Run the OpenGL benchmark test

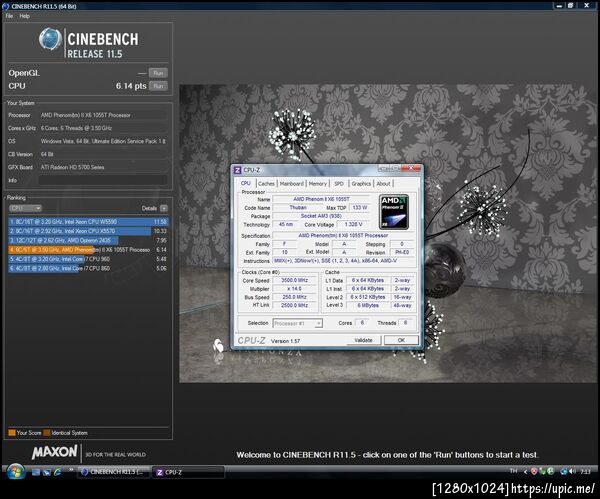tap(158, 73)
